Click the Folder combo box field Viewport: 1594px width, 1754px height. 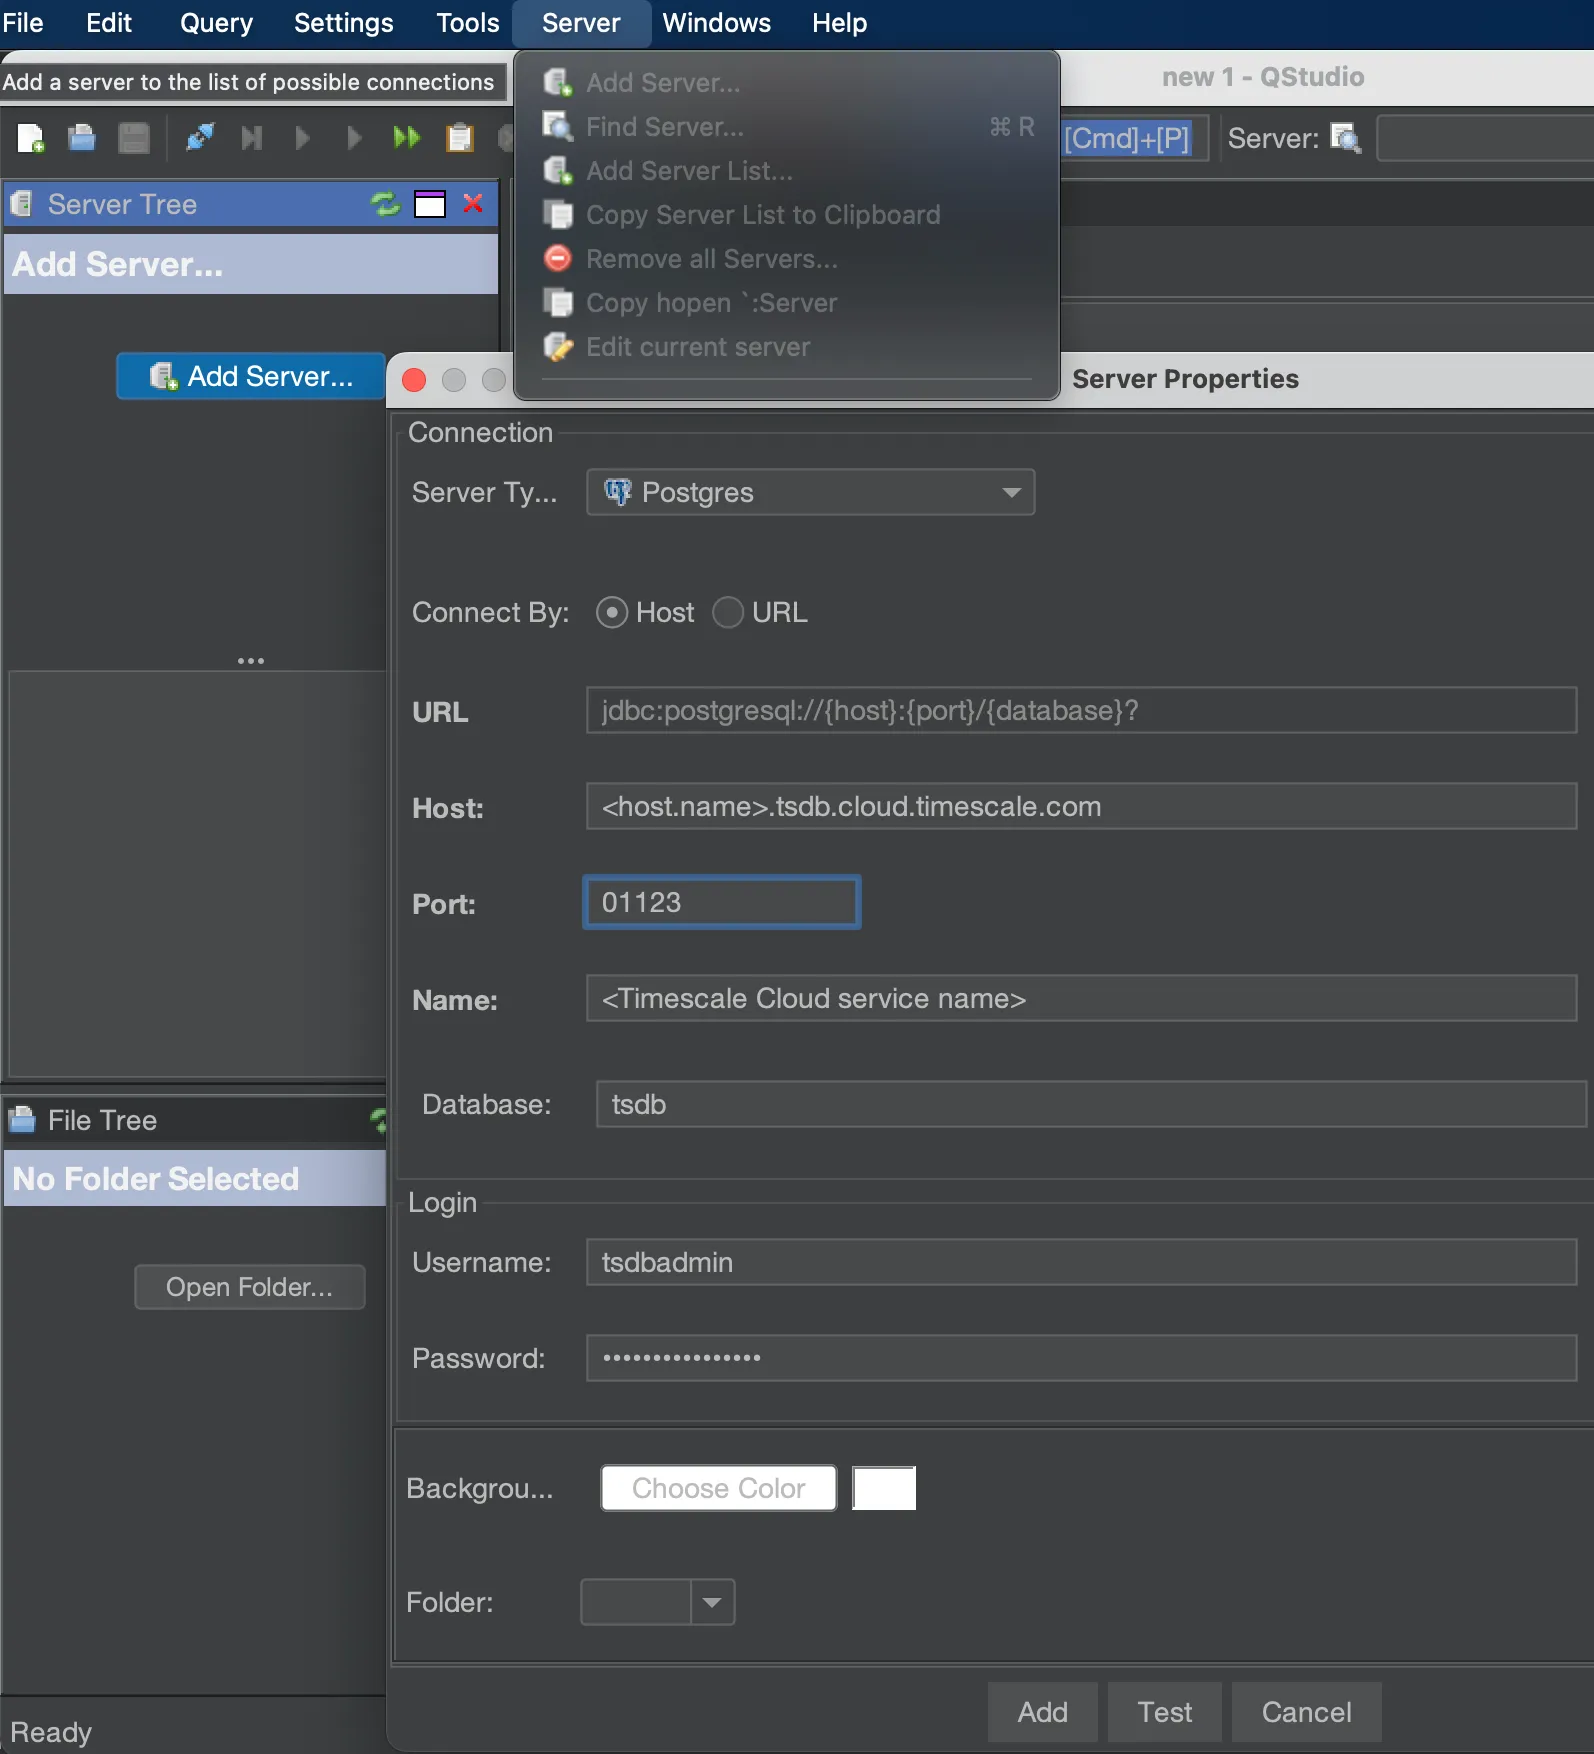coord(636,1602)
